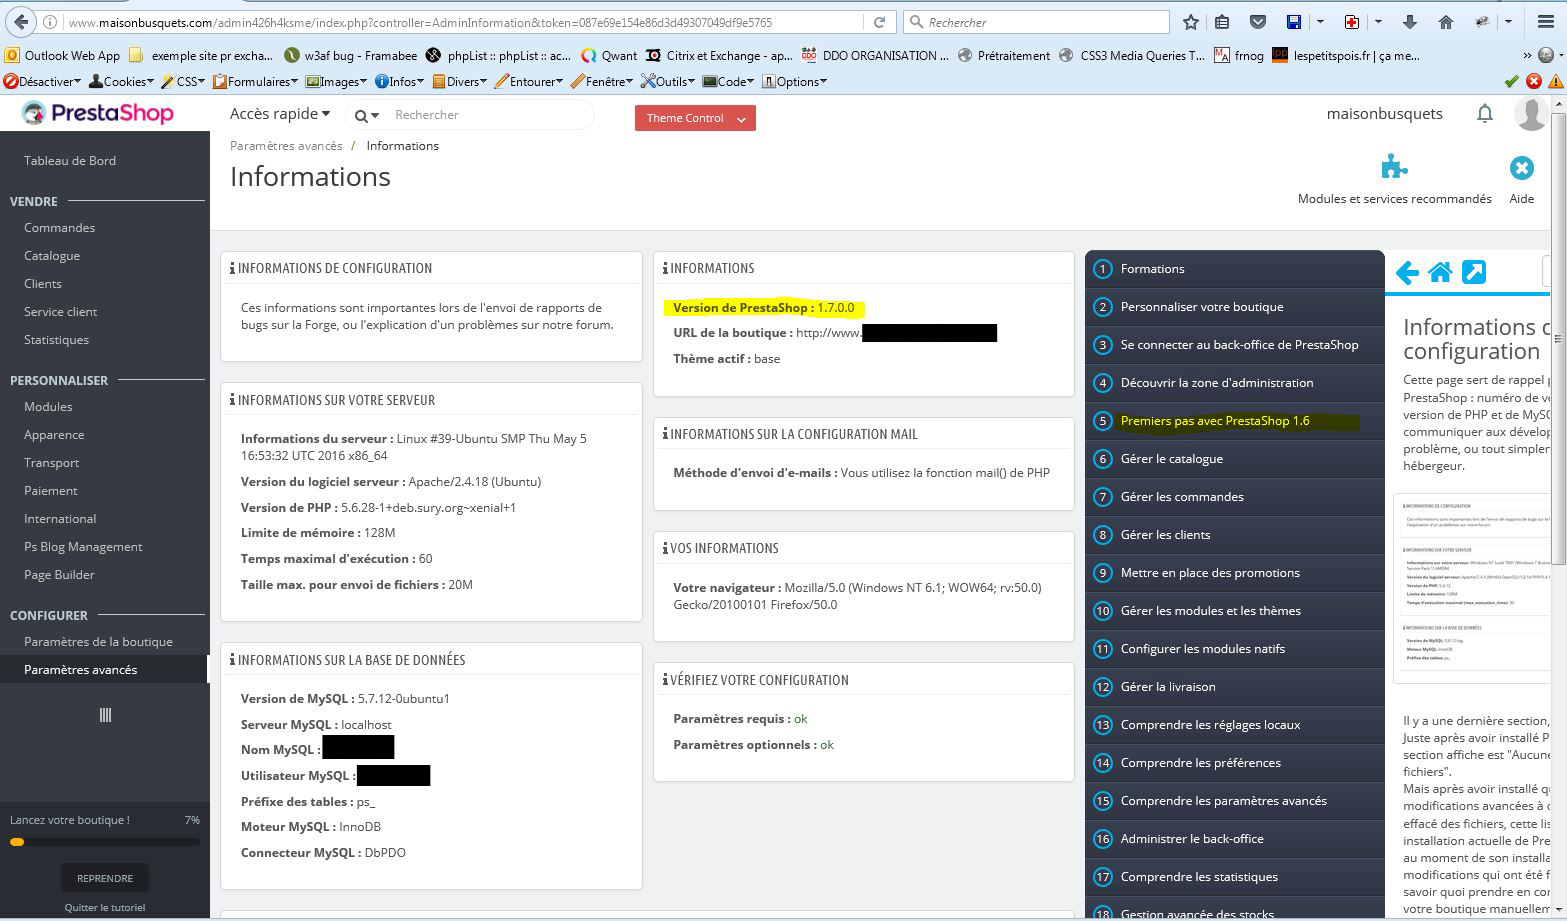Click the Lancez votre boutique progress bar
The width and height of the screenshot is (1567, 921).
coord(105,842)
